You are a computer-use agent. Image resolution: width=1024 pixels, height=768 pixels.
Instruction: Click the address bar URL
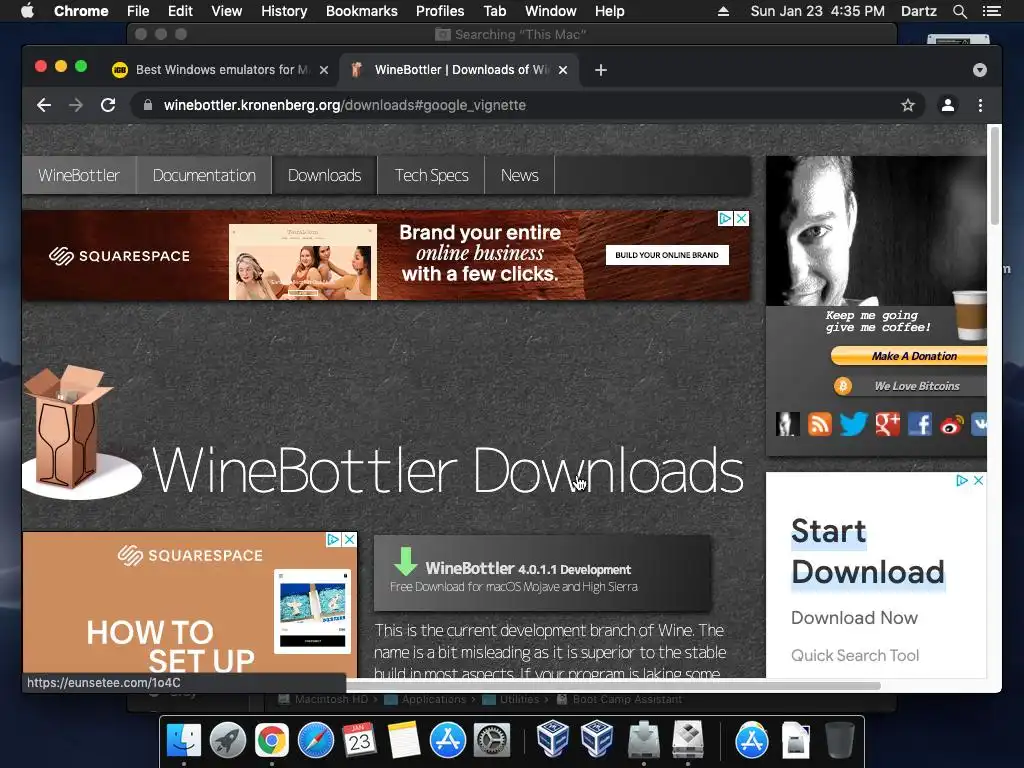click(345, 105)
